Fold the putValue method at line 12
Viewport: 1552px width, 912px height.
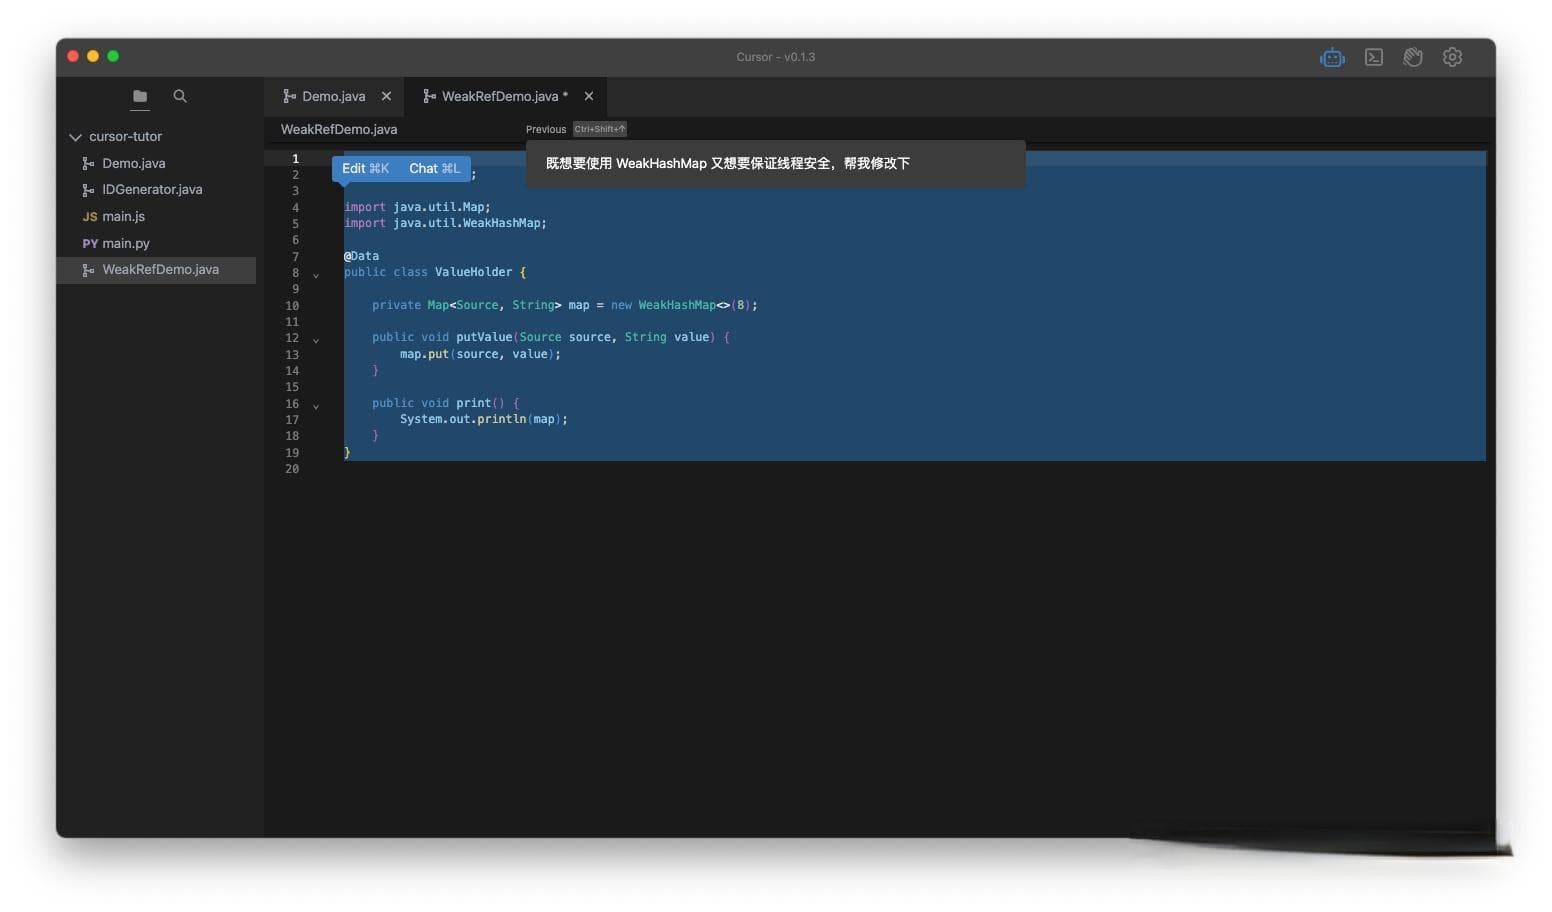[316, 340]
